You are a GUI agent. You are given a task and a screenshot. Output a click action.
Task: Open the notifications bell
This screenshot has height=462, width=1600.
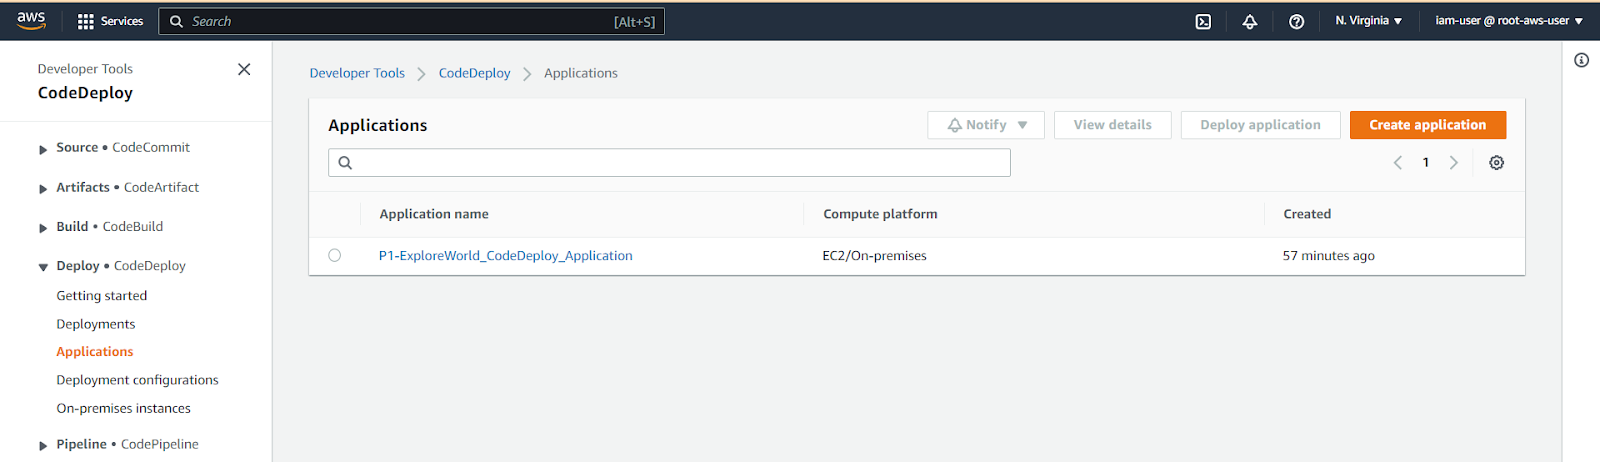coord(1250,21)
